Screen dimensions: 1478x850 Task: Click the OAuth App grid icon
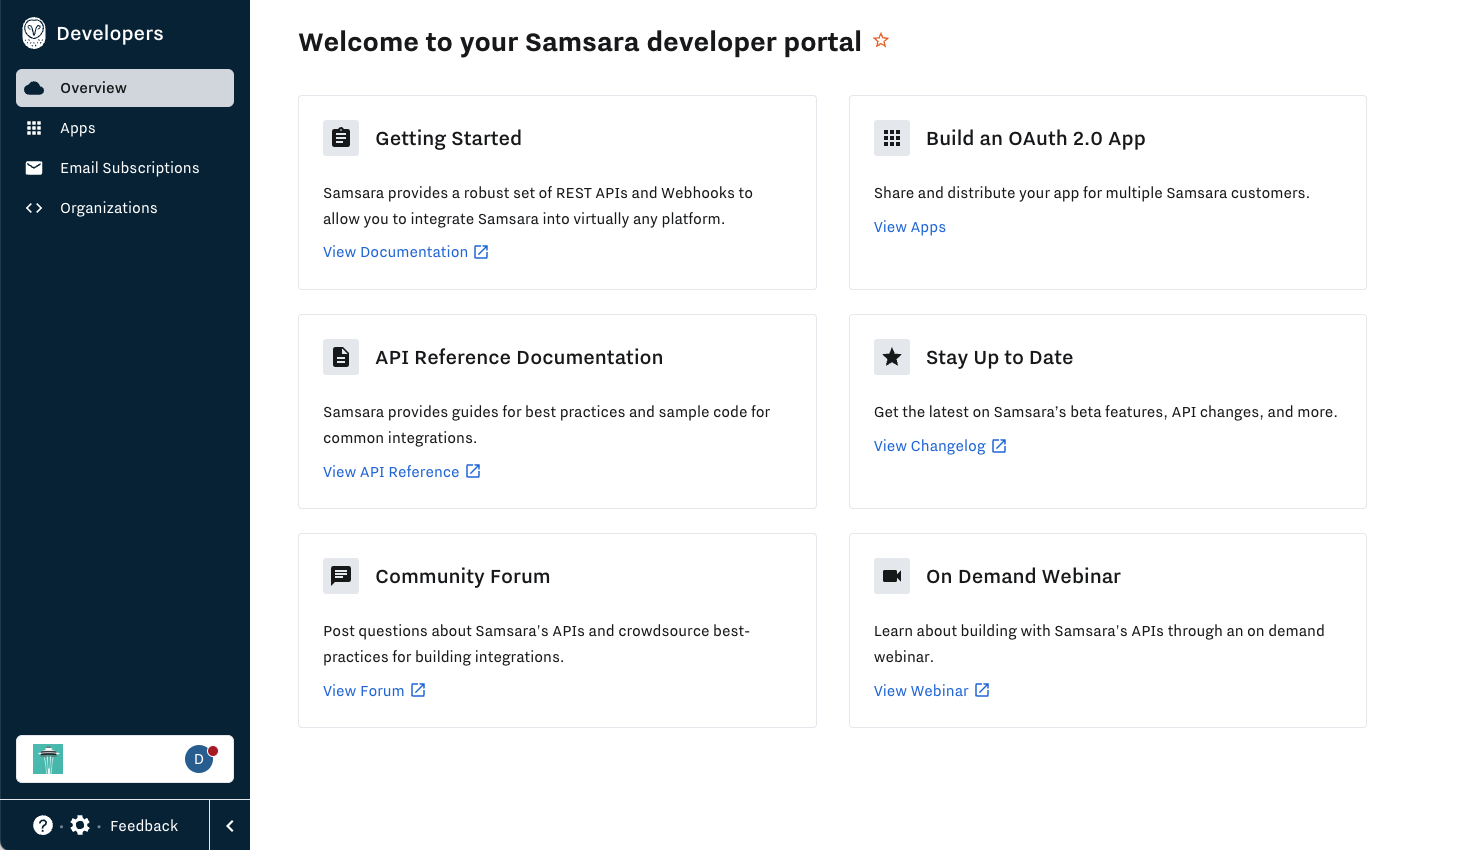pyautogui.click(x=892, y=138)
